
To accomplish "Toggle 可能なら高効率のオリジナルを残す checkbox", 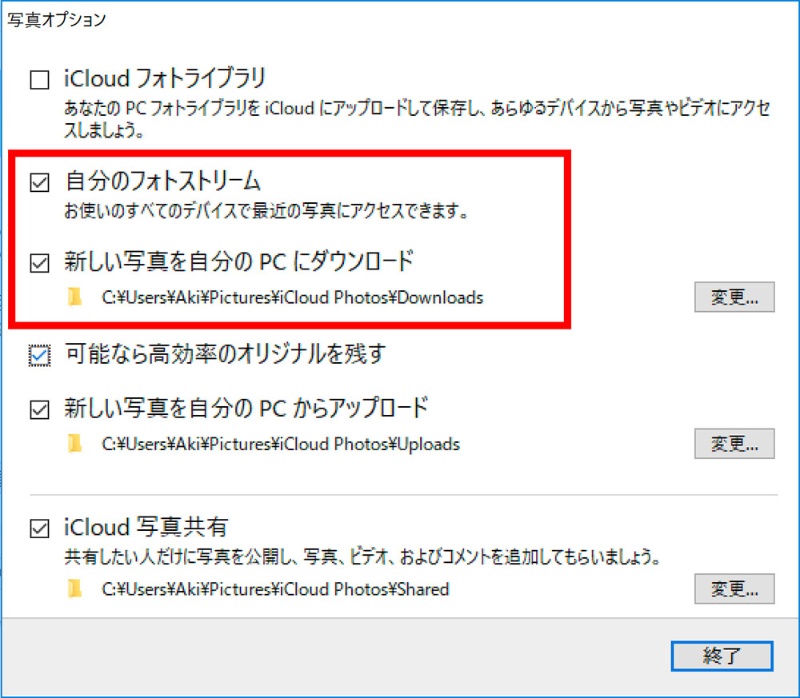I will pos(40,355).
